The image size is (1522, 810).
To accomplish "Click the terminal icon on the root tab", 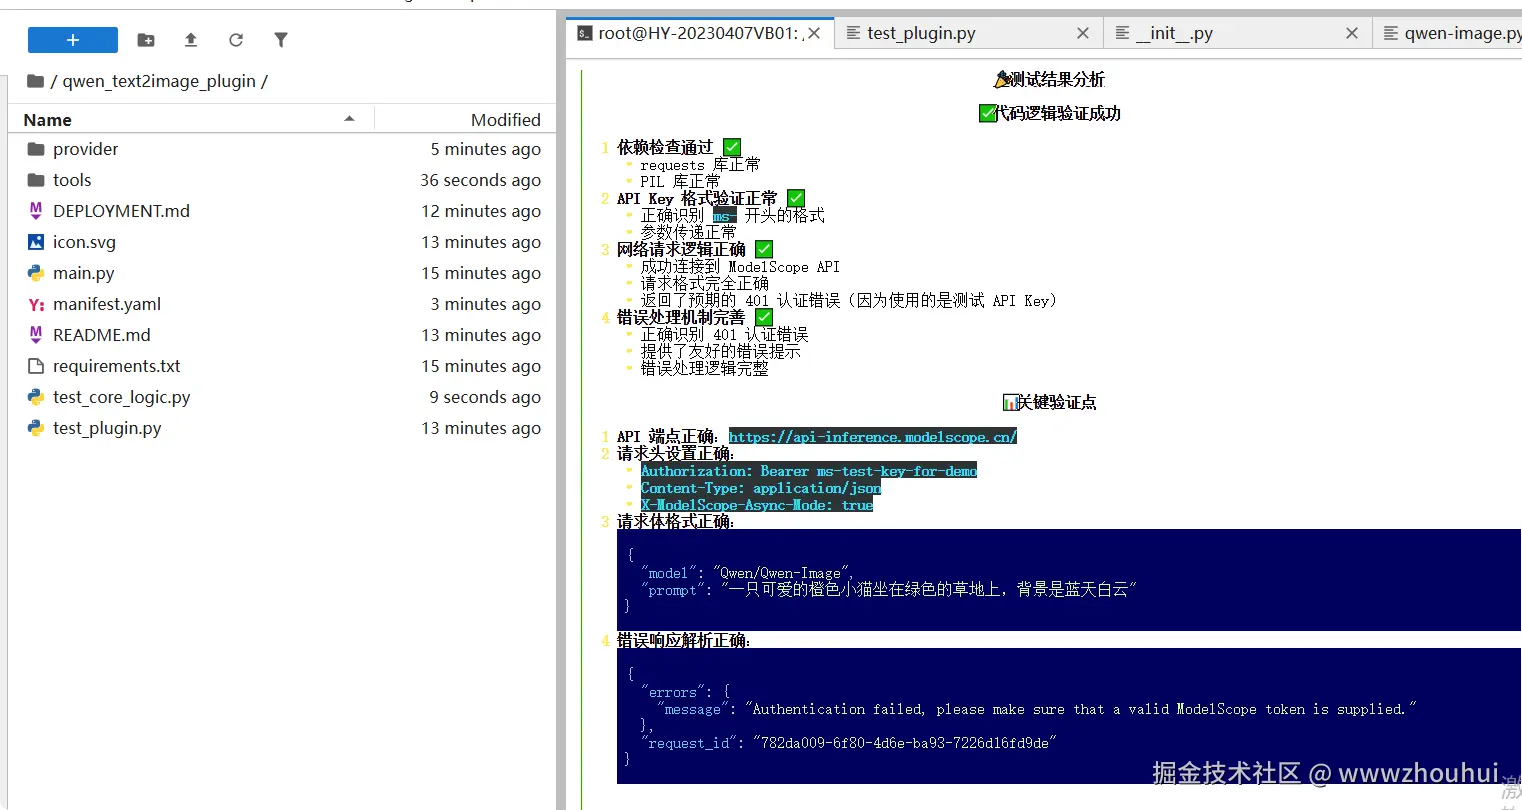I will pyautogui.click(x=585, y=33).
